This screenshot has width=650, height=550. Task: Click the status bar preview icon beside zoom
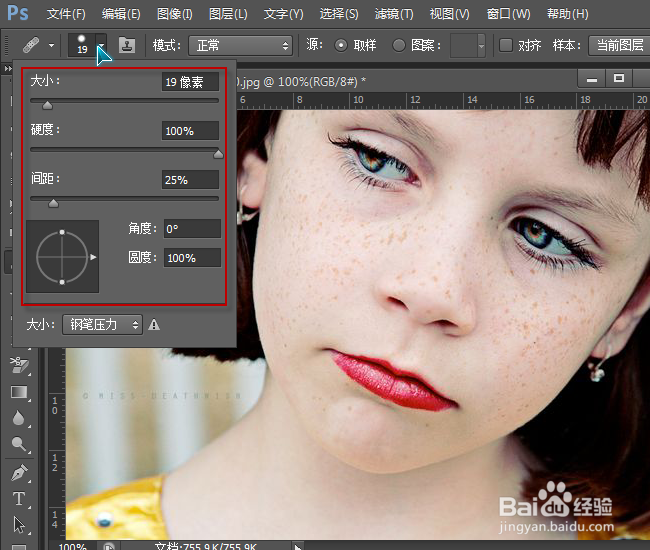point(109,546)
